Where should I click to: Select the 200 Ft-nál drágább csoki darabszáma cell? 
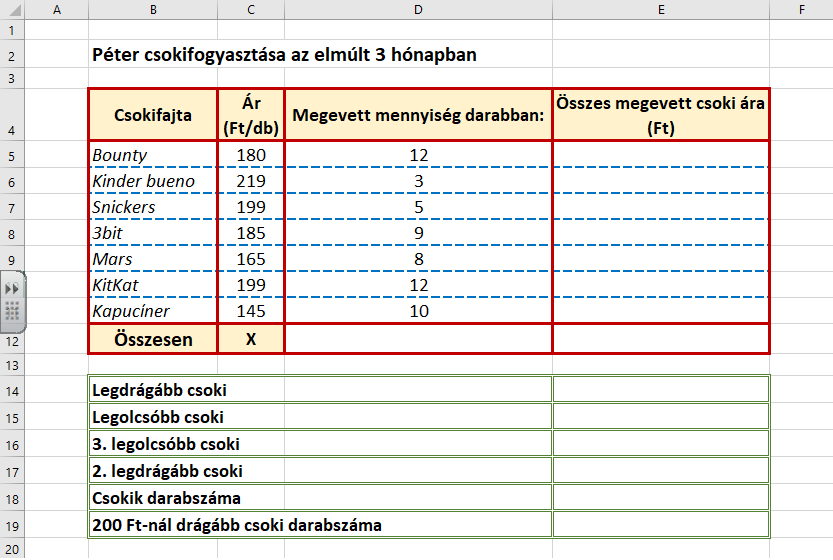320,524
